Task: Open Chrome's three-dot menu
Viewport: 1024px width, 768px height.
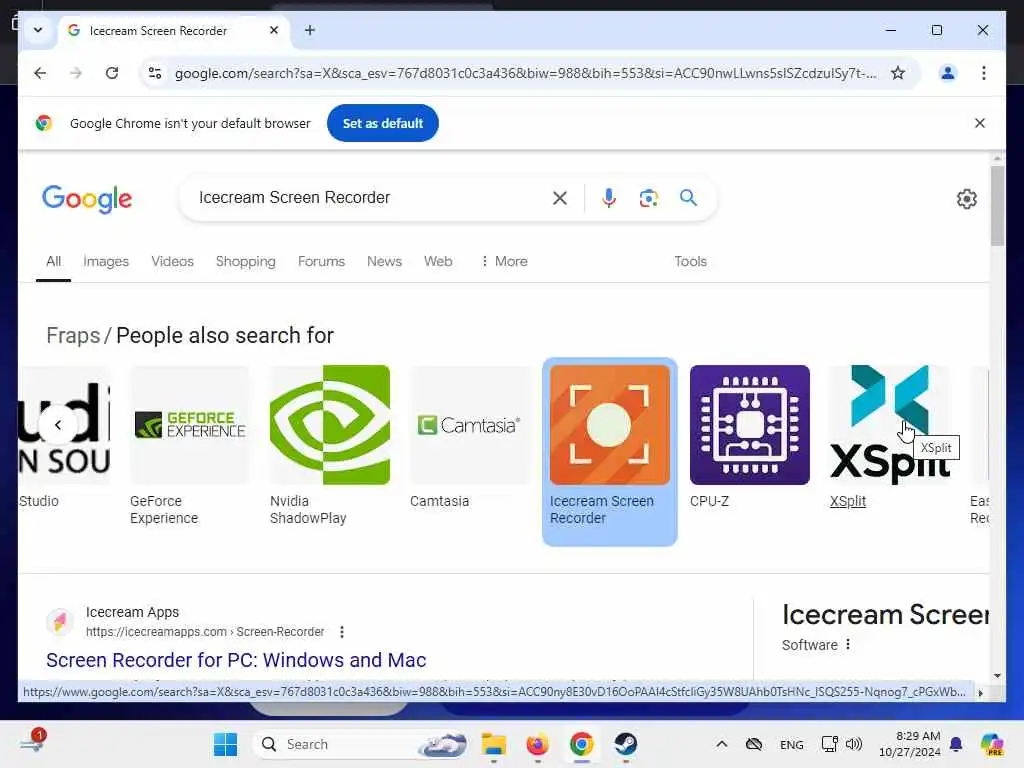Action: (984, 73)
